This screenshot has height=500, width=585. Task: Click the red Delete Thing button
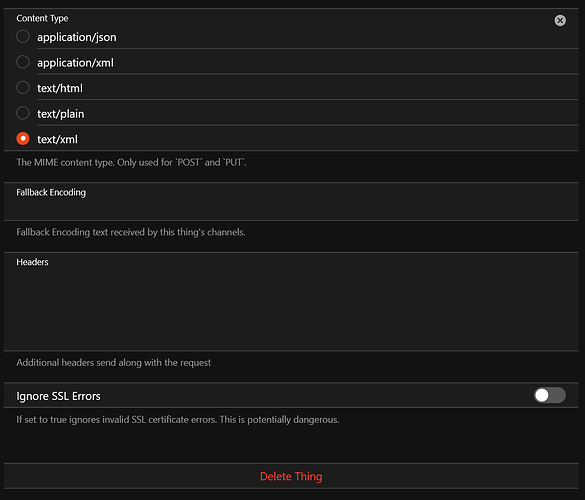(291, 476)
